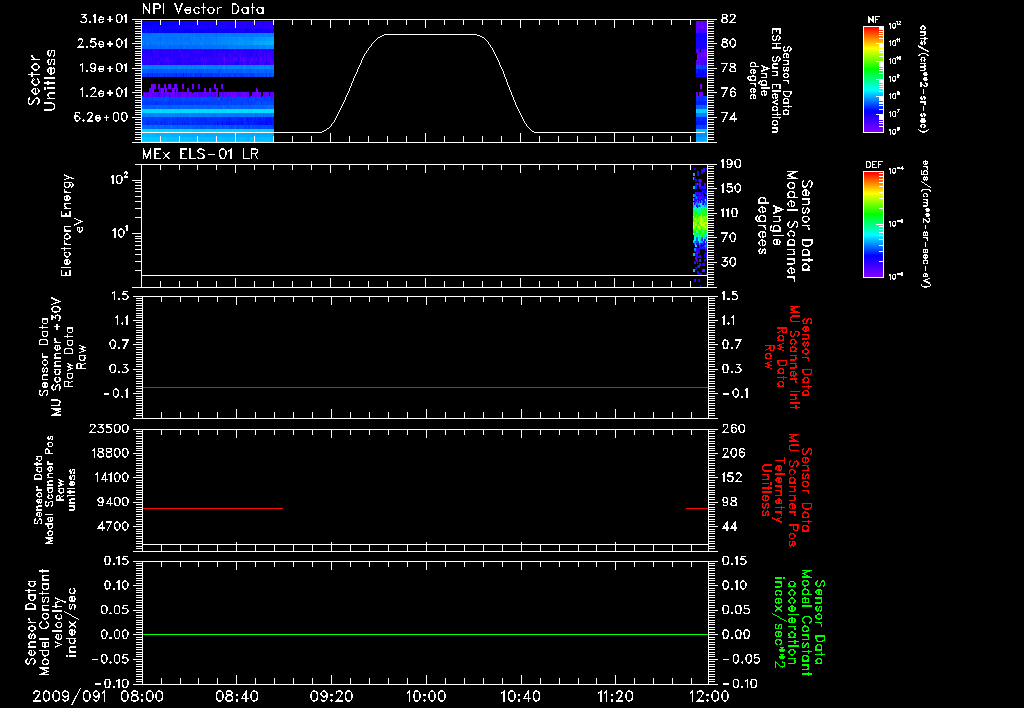Click the "23500" scanner position tick label
Screen dimensions: 1024x708
109,429
